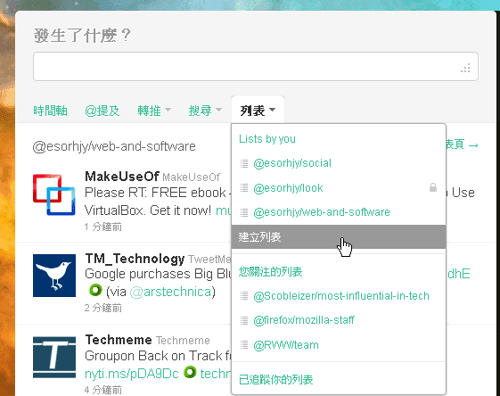Open the Techmeme avatar

[54, 357]
